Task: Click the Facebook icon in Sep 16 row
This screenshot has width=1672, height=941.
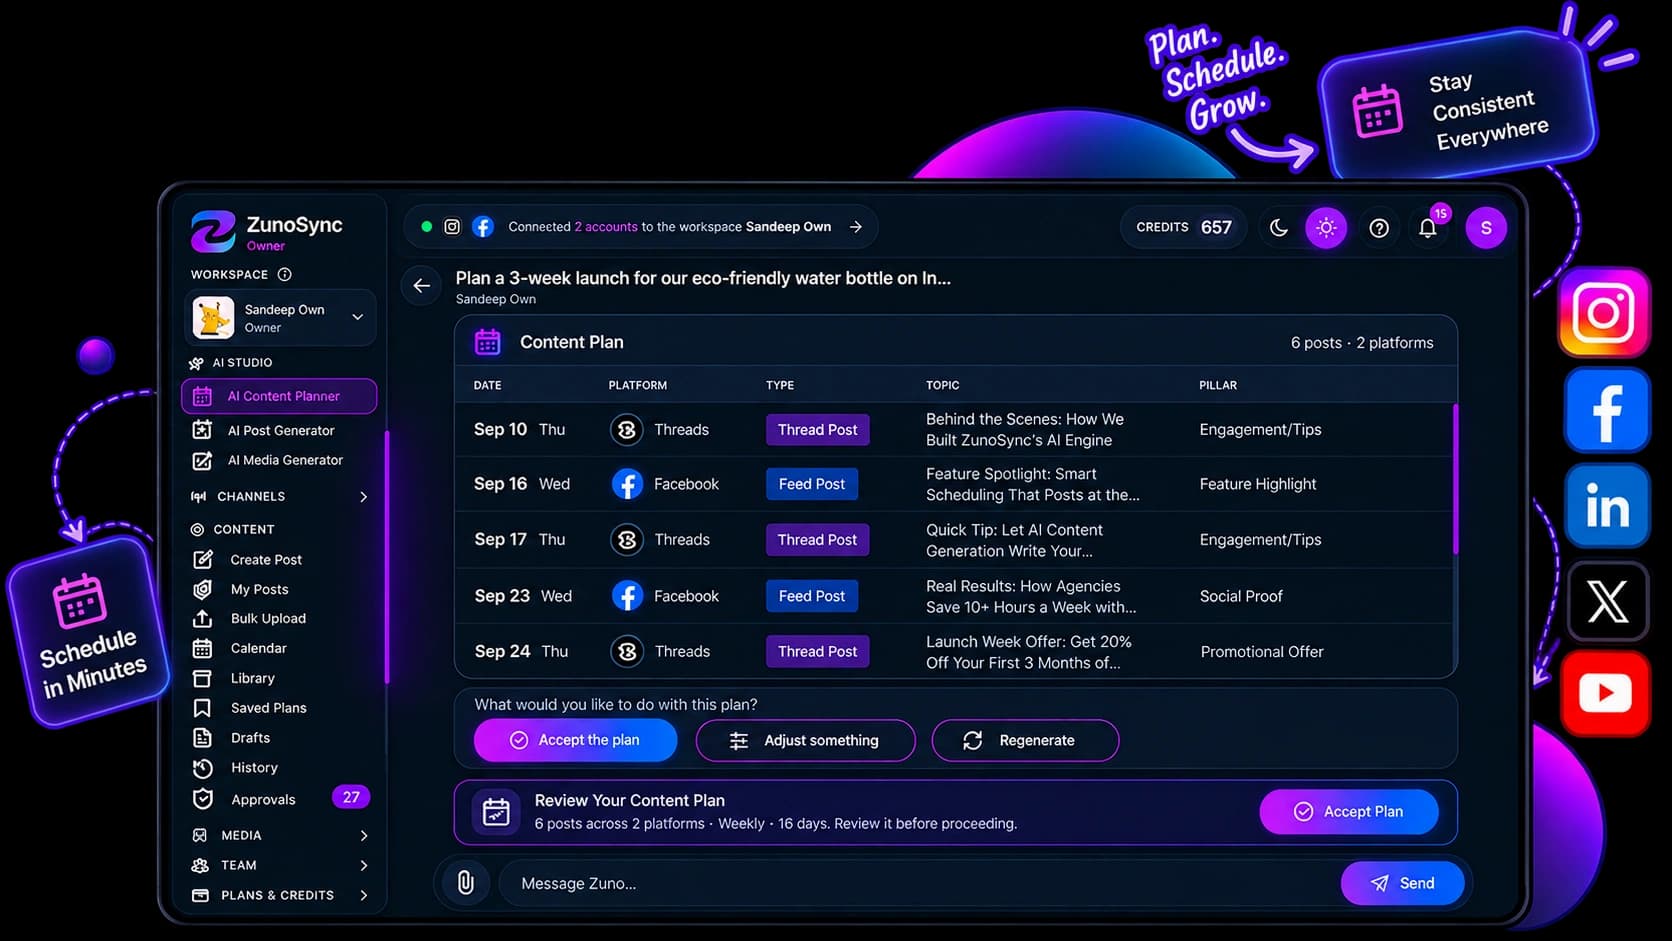Action: (x=627, y=485)
